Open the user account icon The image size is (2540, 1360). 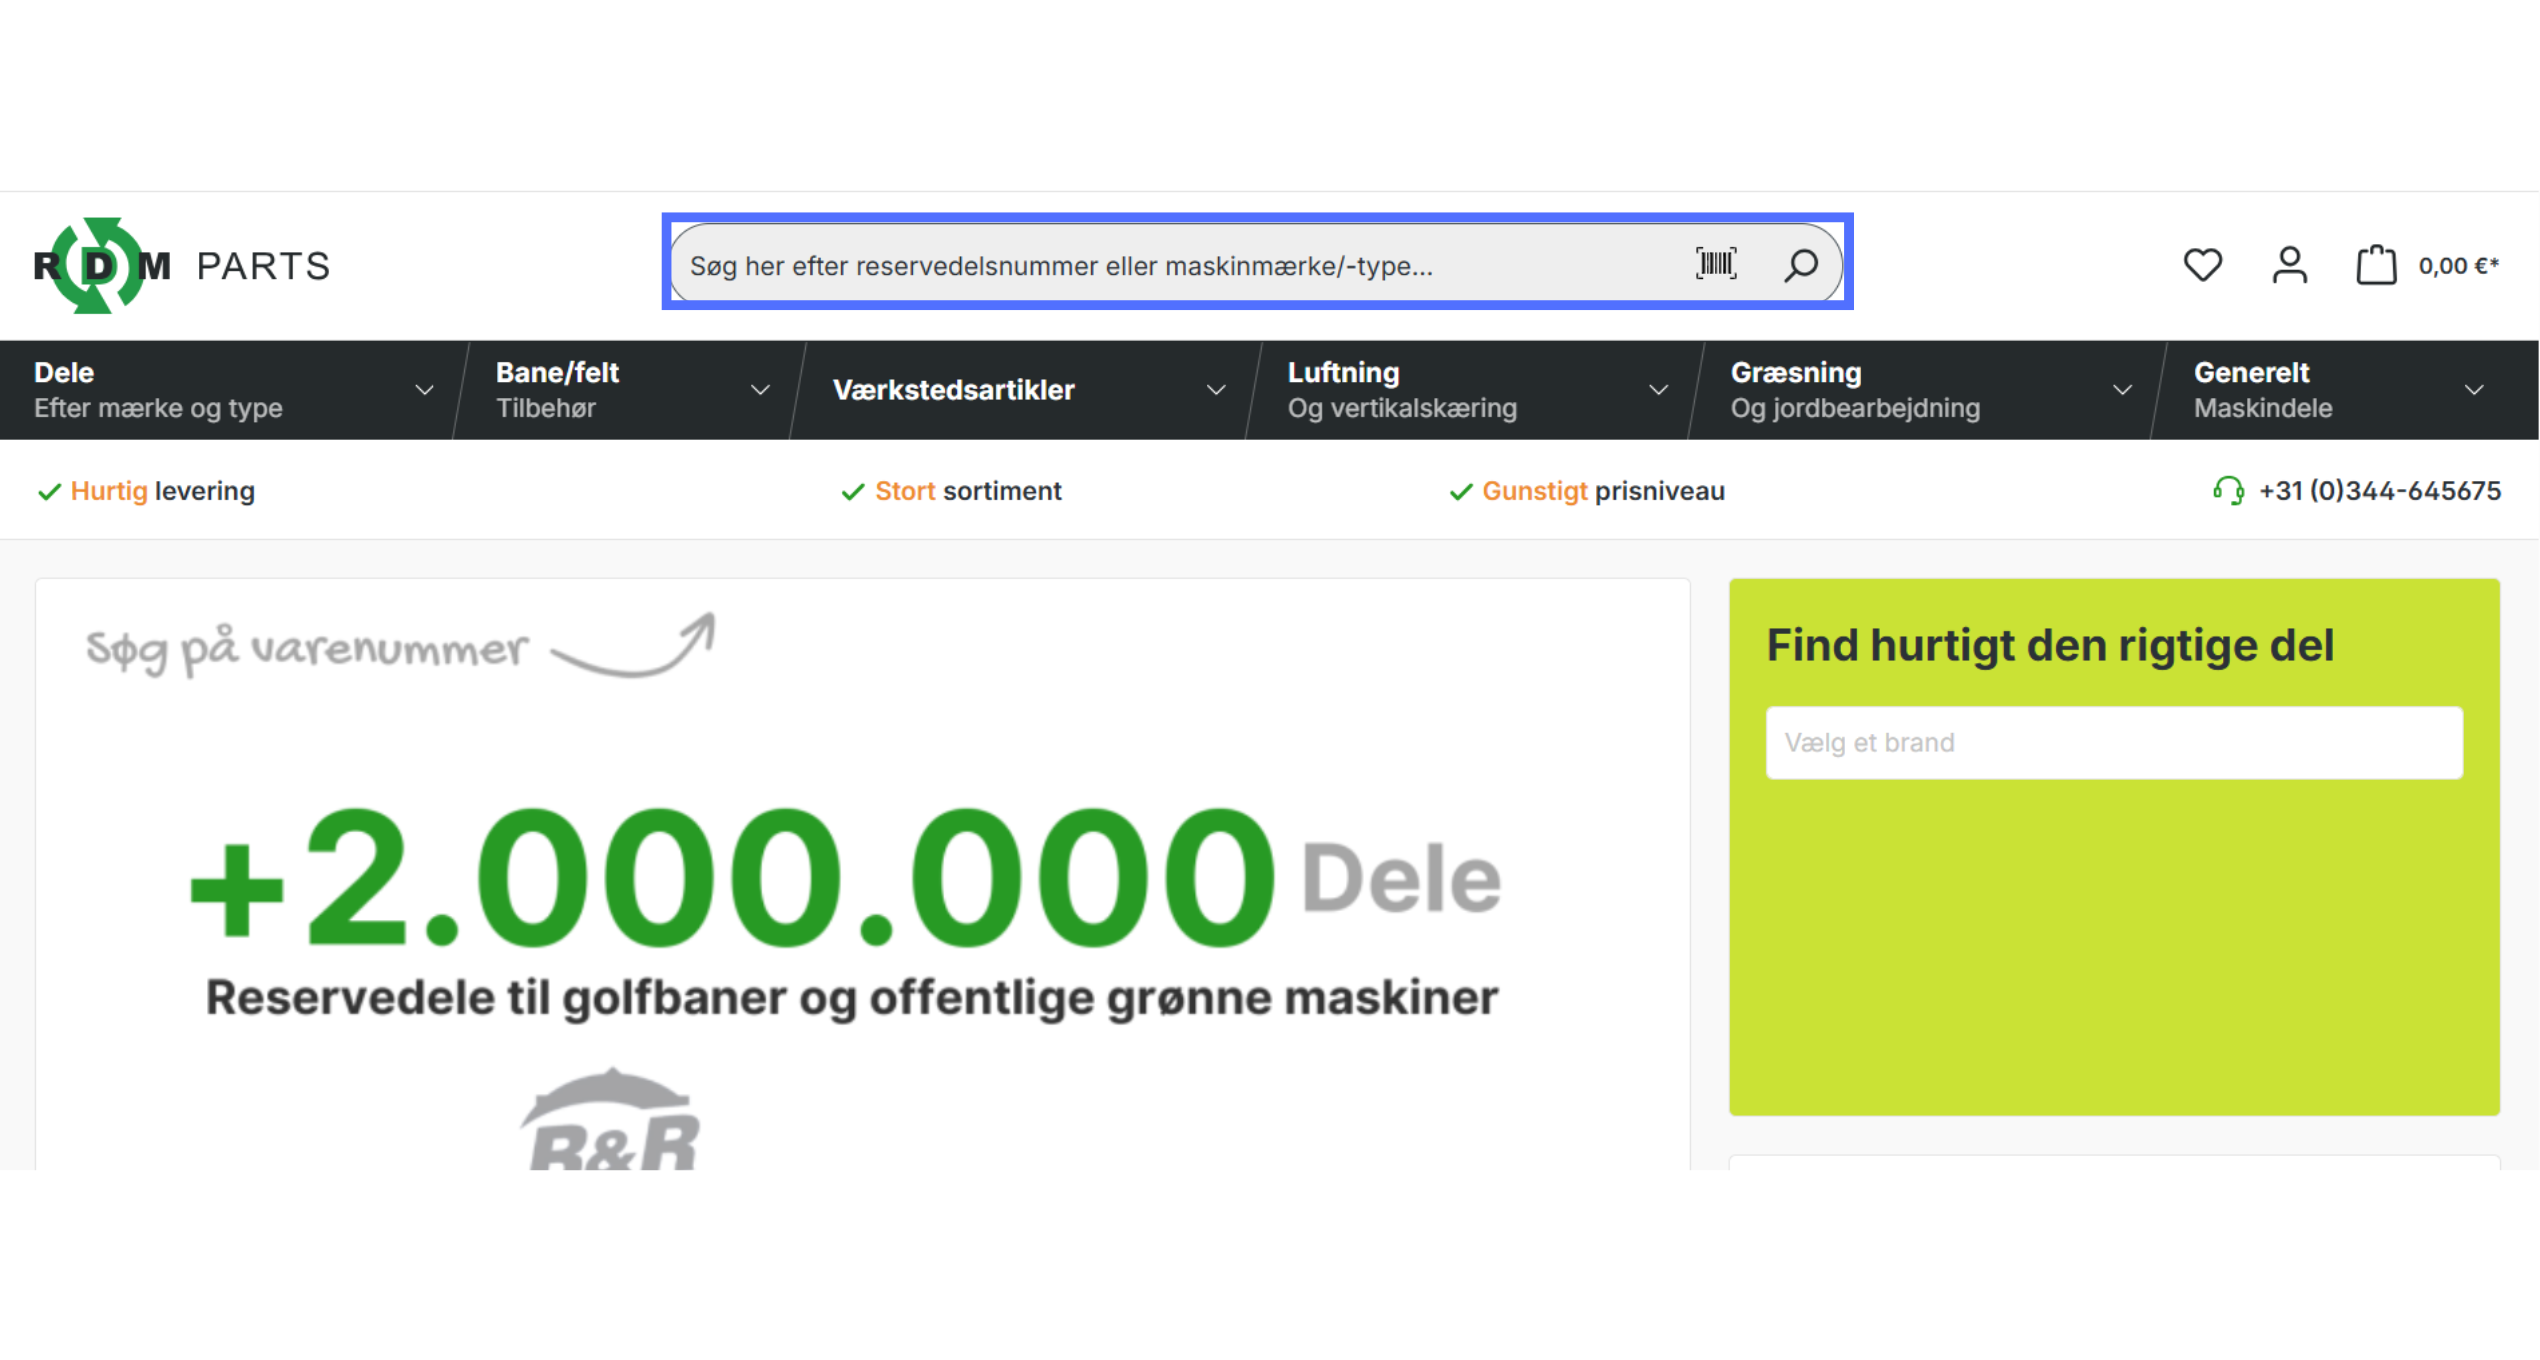[x=2289, y=265]
